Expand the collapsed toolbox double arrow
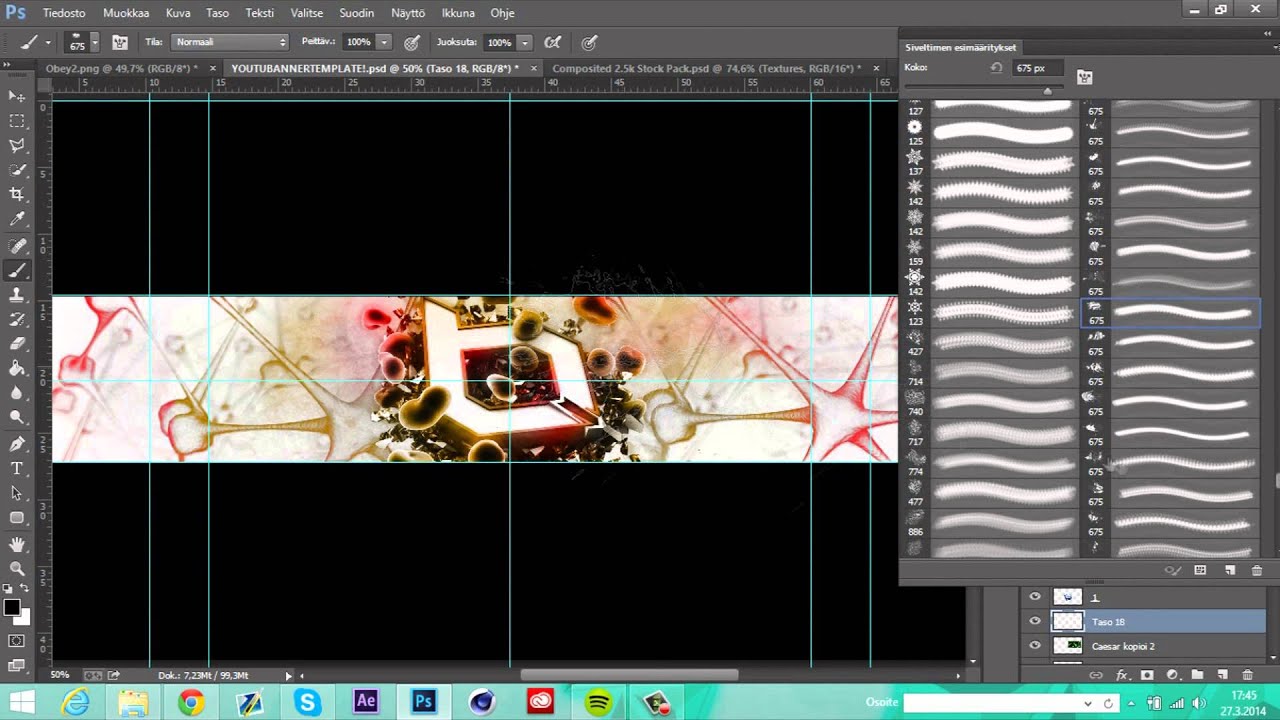Image resolution: width=1280 pixels, height=720 pixels. point(7,65)
